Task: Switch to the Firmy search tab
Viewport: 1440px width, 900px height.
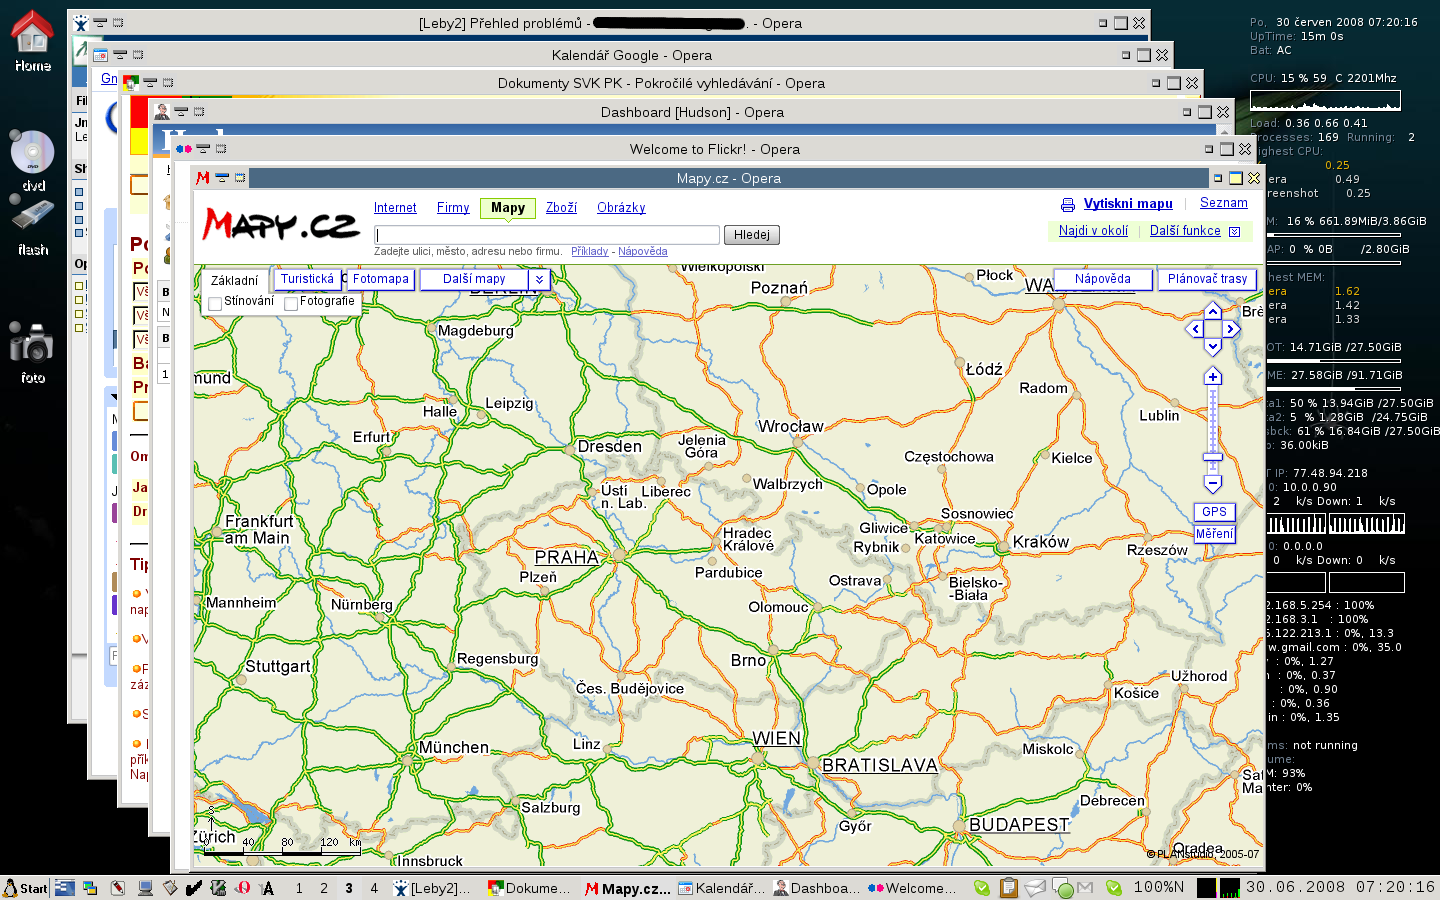Action: 453,208
